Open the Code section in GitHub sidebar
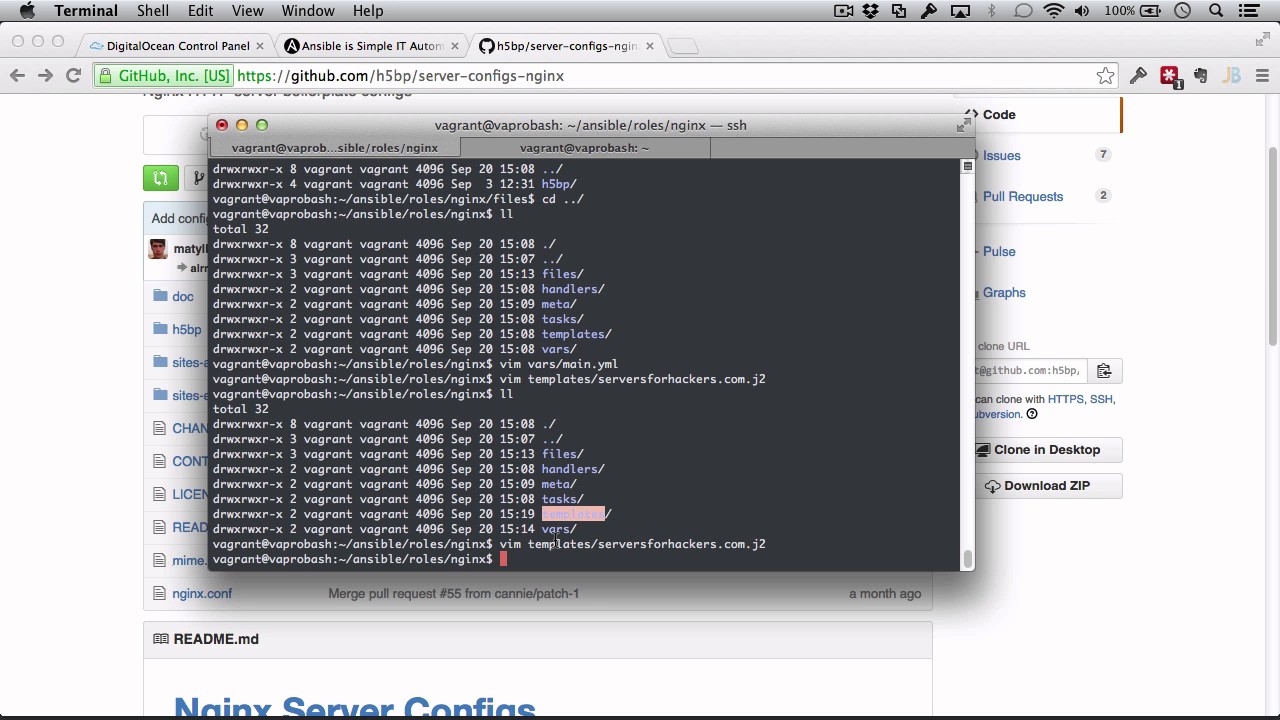 pyautogui.click(x=998, y=114)
